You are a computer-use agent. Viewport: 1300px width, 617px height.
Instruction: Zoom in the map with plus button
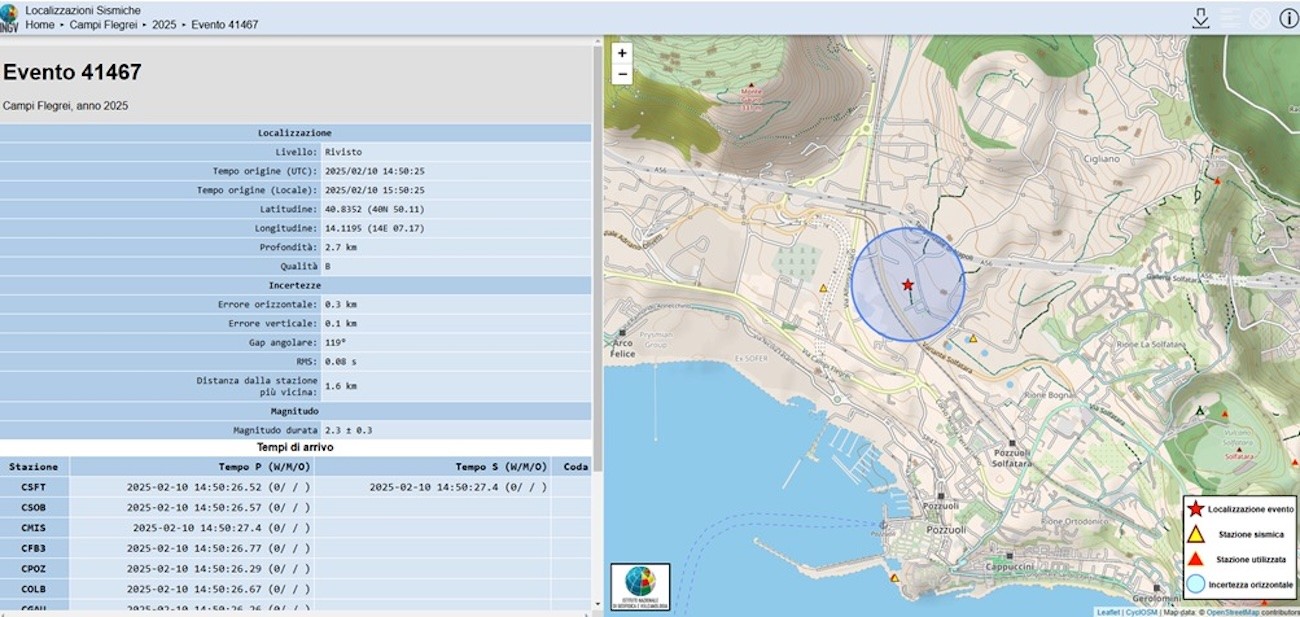coord(622,53)
